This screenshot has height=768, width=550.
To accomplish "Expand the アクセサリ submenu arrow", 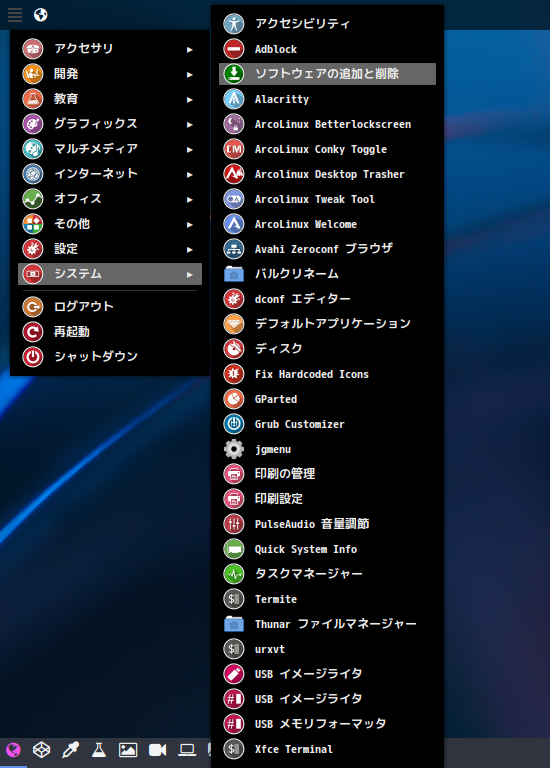I will 190,49.
